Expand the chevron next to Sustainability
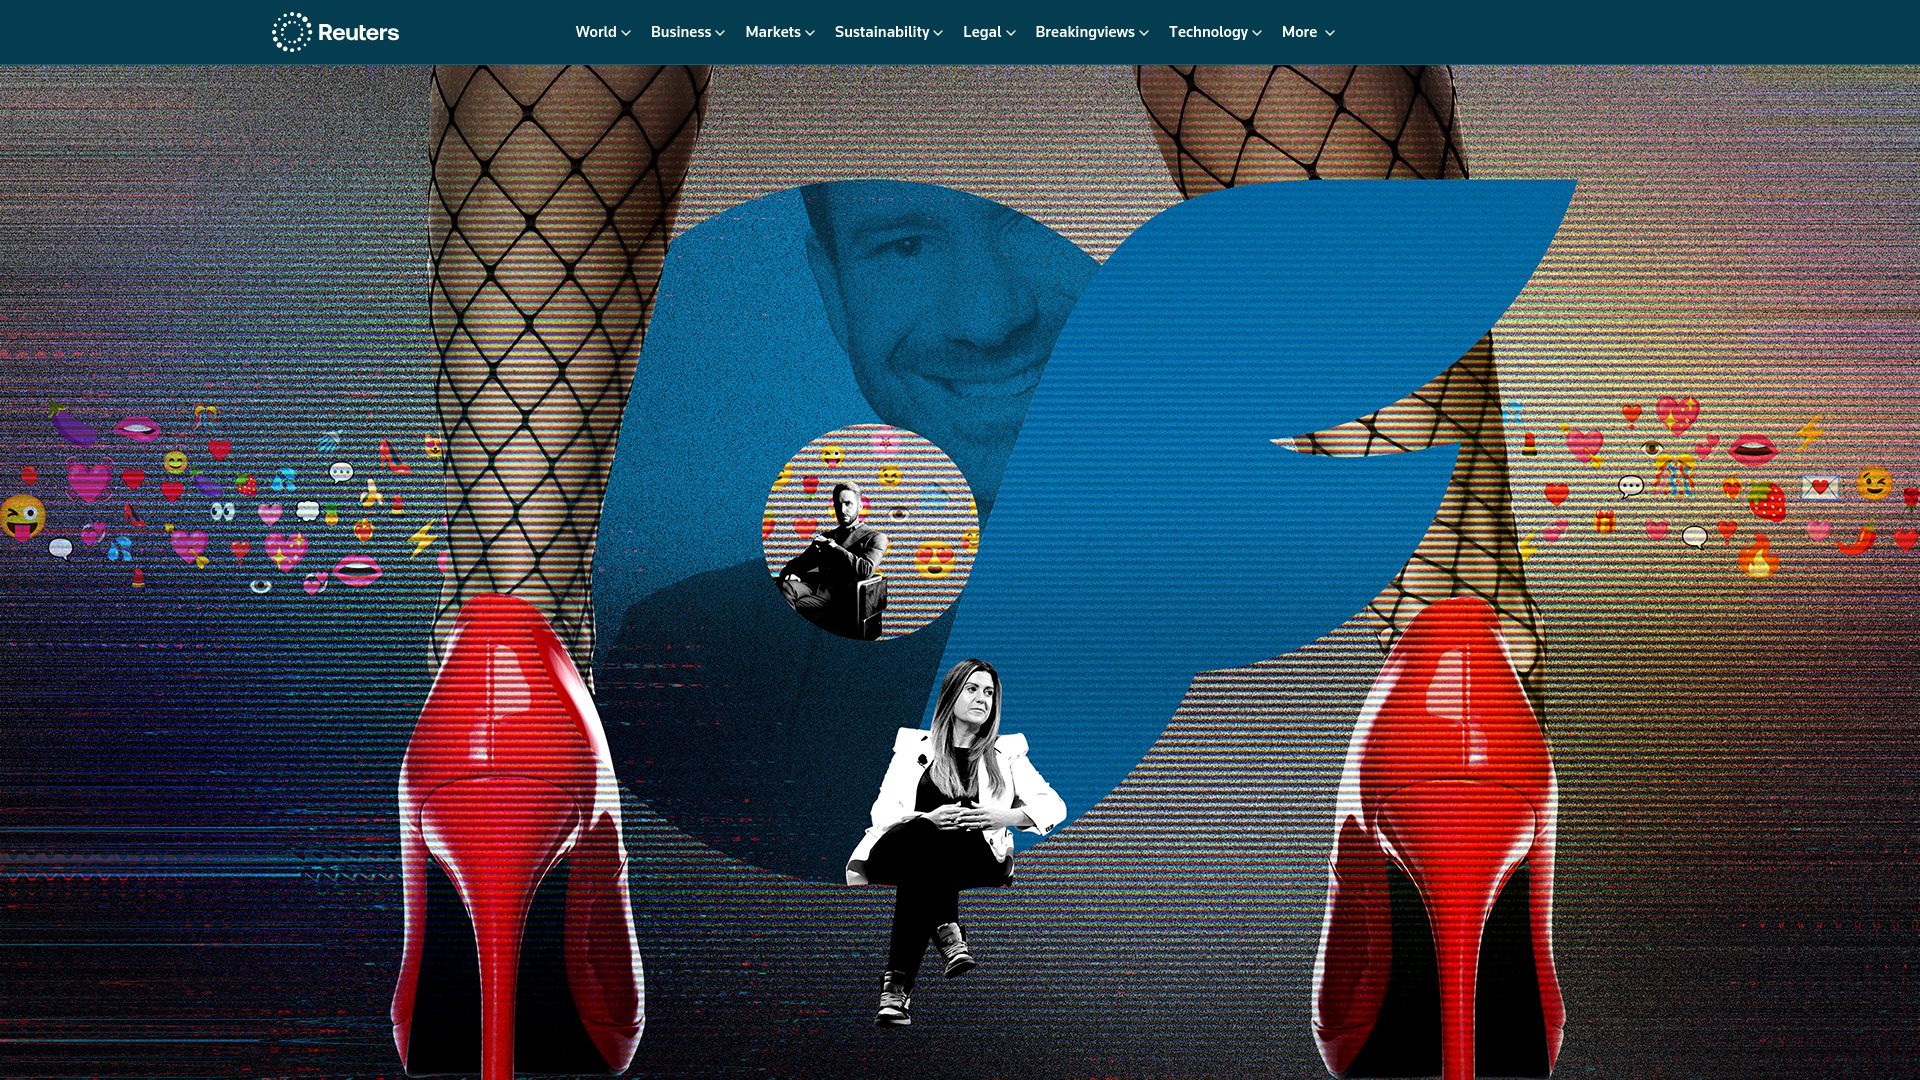Viewport: 1920px width, 1080px height. pos(938,33)
